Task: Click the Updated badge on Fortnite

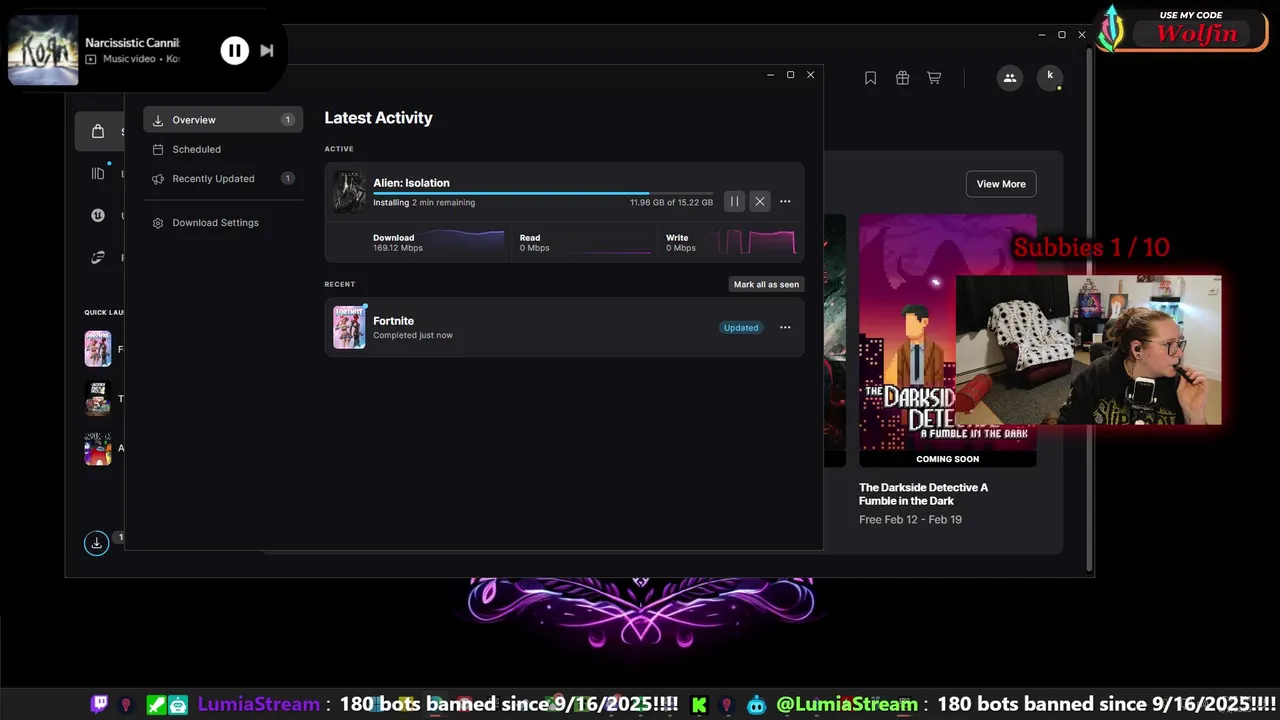Action: pyautogui.click(x=741, y=327)
